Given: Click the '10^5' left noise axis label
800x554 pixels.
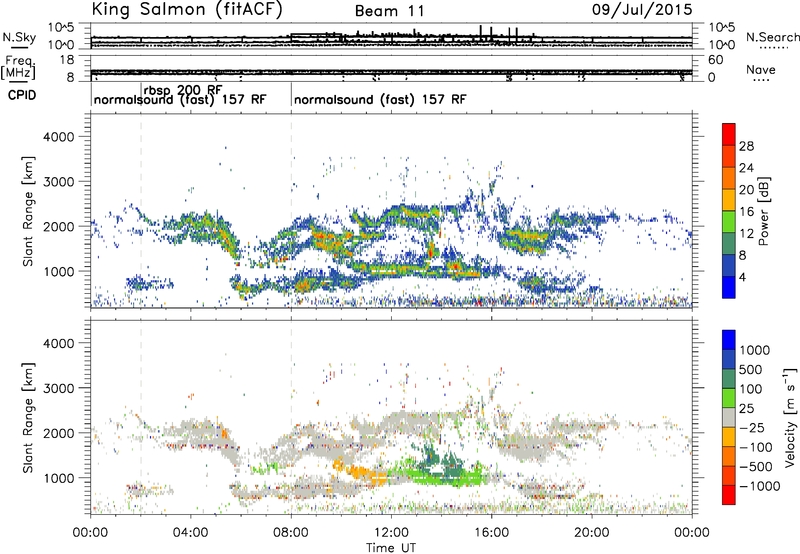Looking at the screenshot, I should (x=61, y=27).
